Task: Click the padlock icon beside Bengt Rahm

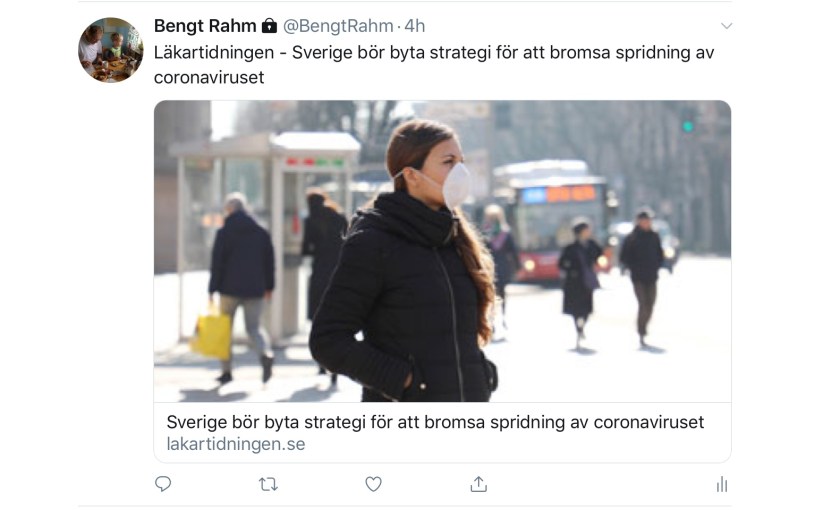Action: pyautogui.click(x=269, y=26)
